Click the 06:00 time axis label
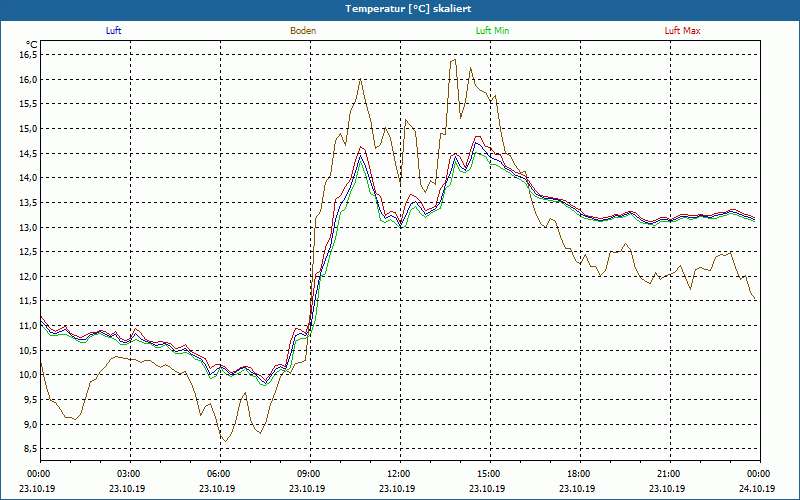 221,474
